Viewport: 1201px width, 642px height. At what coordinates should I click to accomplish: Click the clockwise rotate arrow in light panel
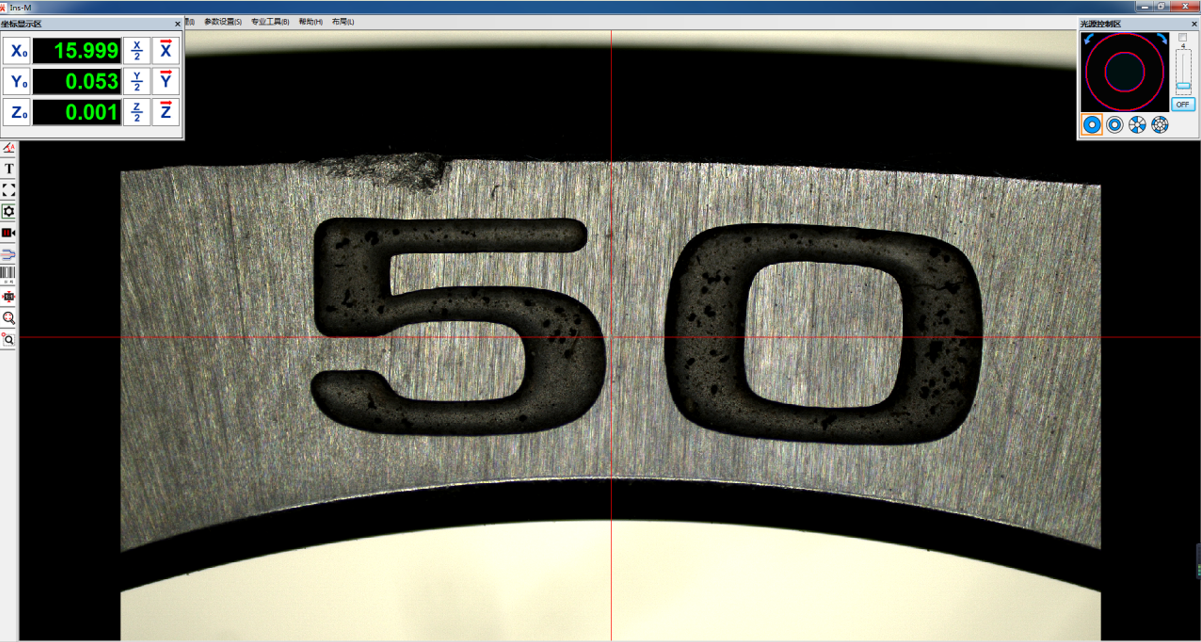1160,38
